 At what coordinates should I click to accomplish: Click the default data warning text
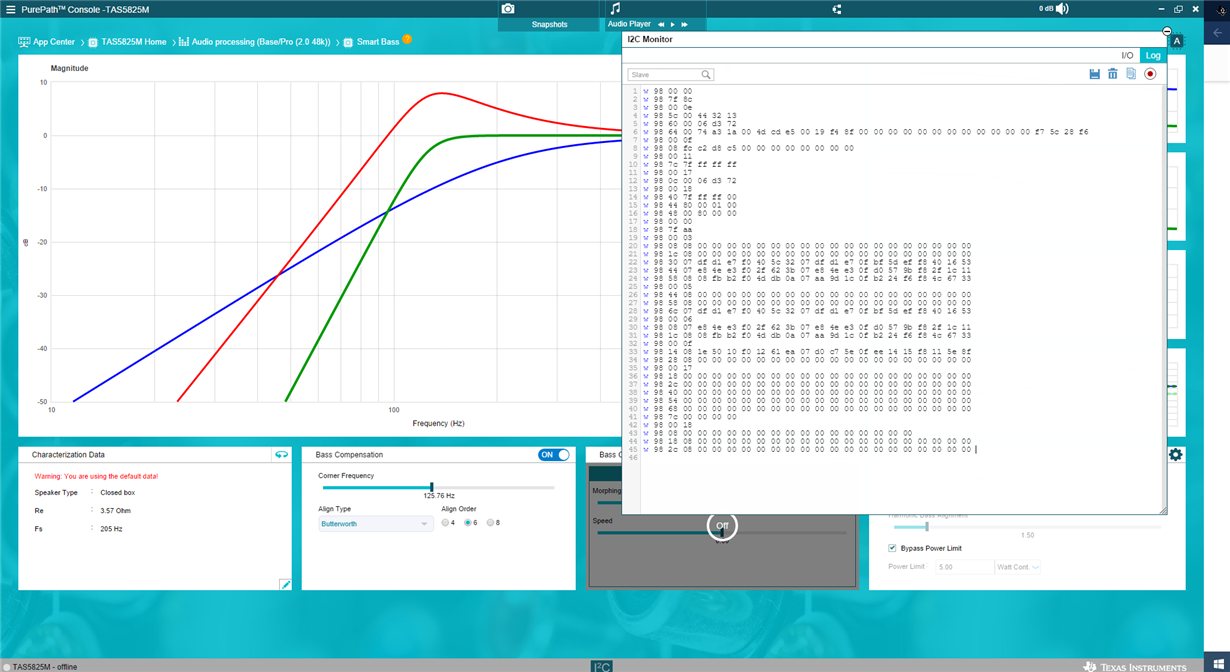tap(96, 476)
